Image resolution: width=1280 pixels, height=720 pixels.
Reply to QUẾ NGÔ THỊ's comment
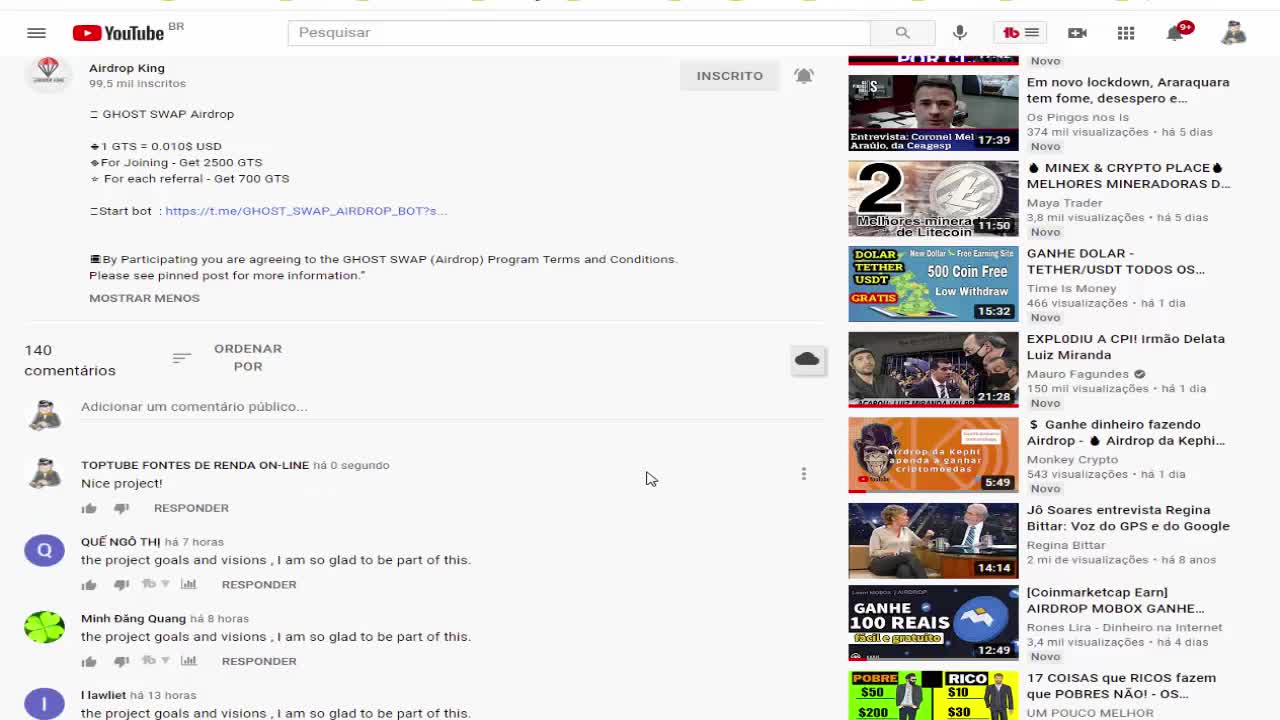point(259,585)
